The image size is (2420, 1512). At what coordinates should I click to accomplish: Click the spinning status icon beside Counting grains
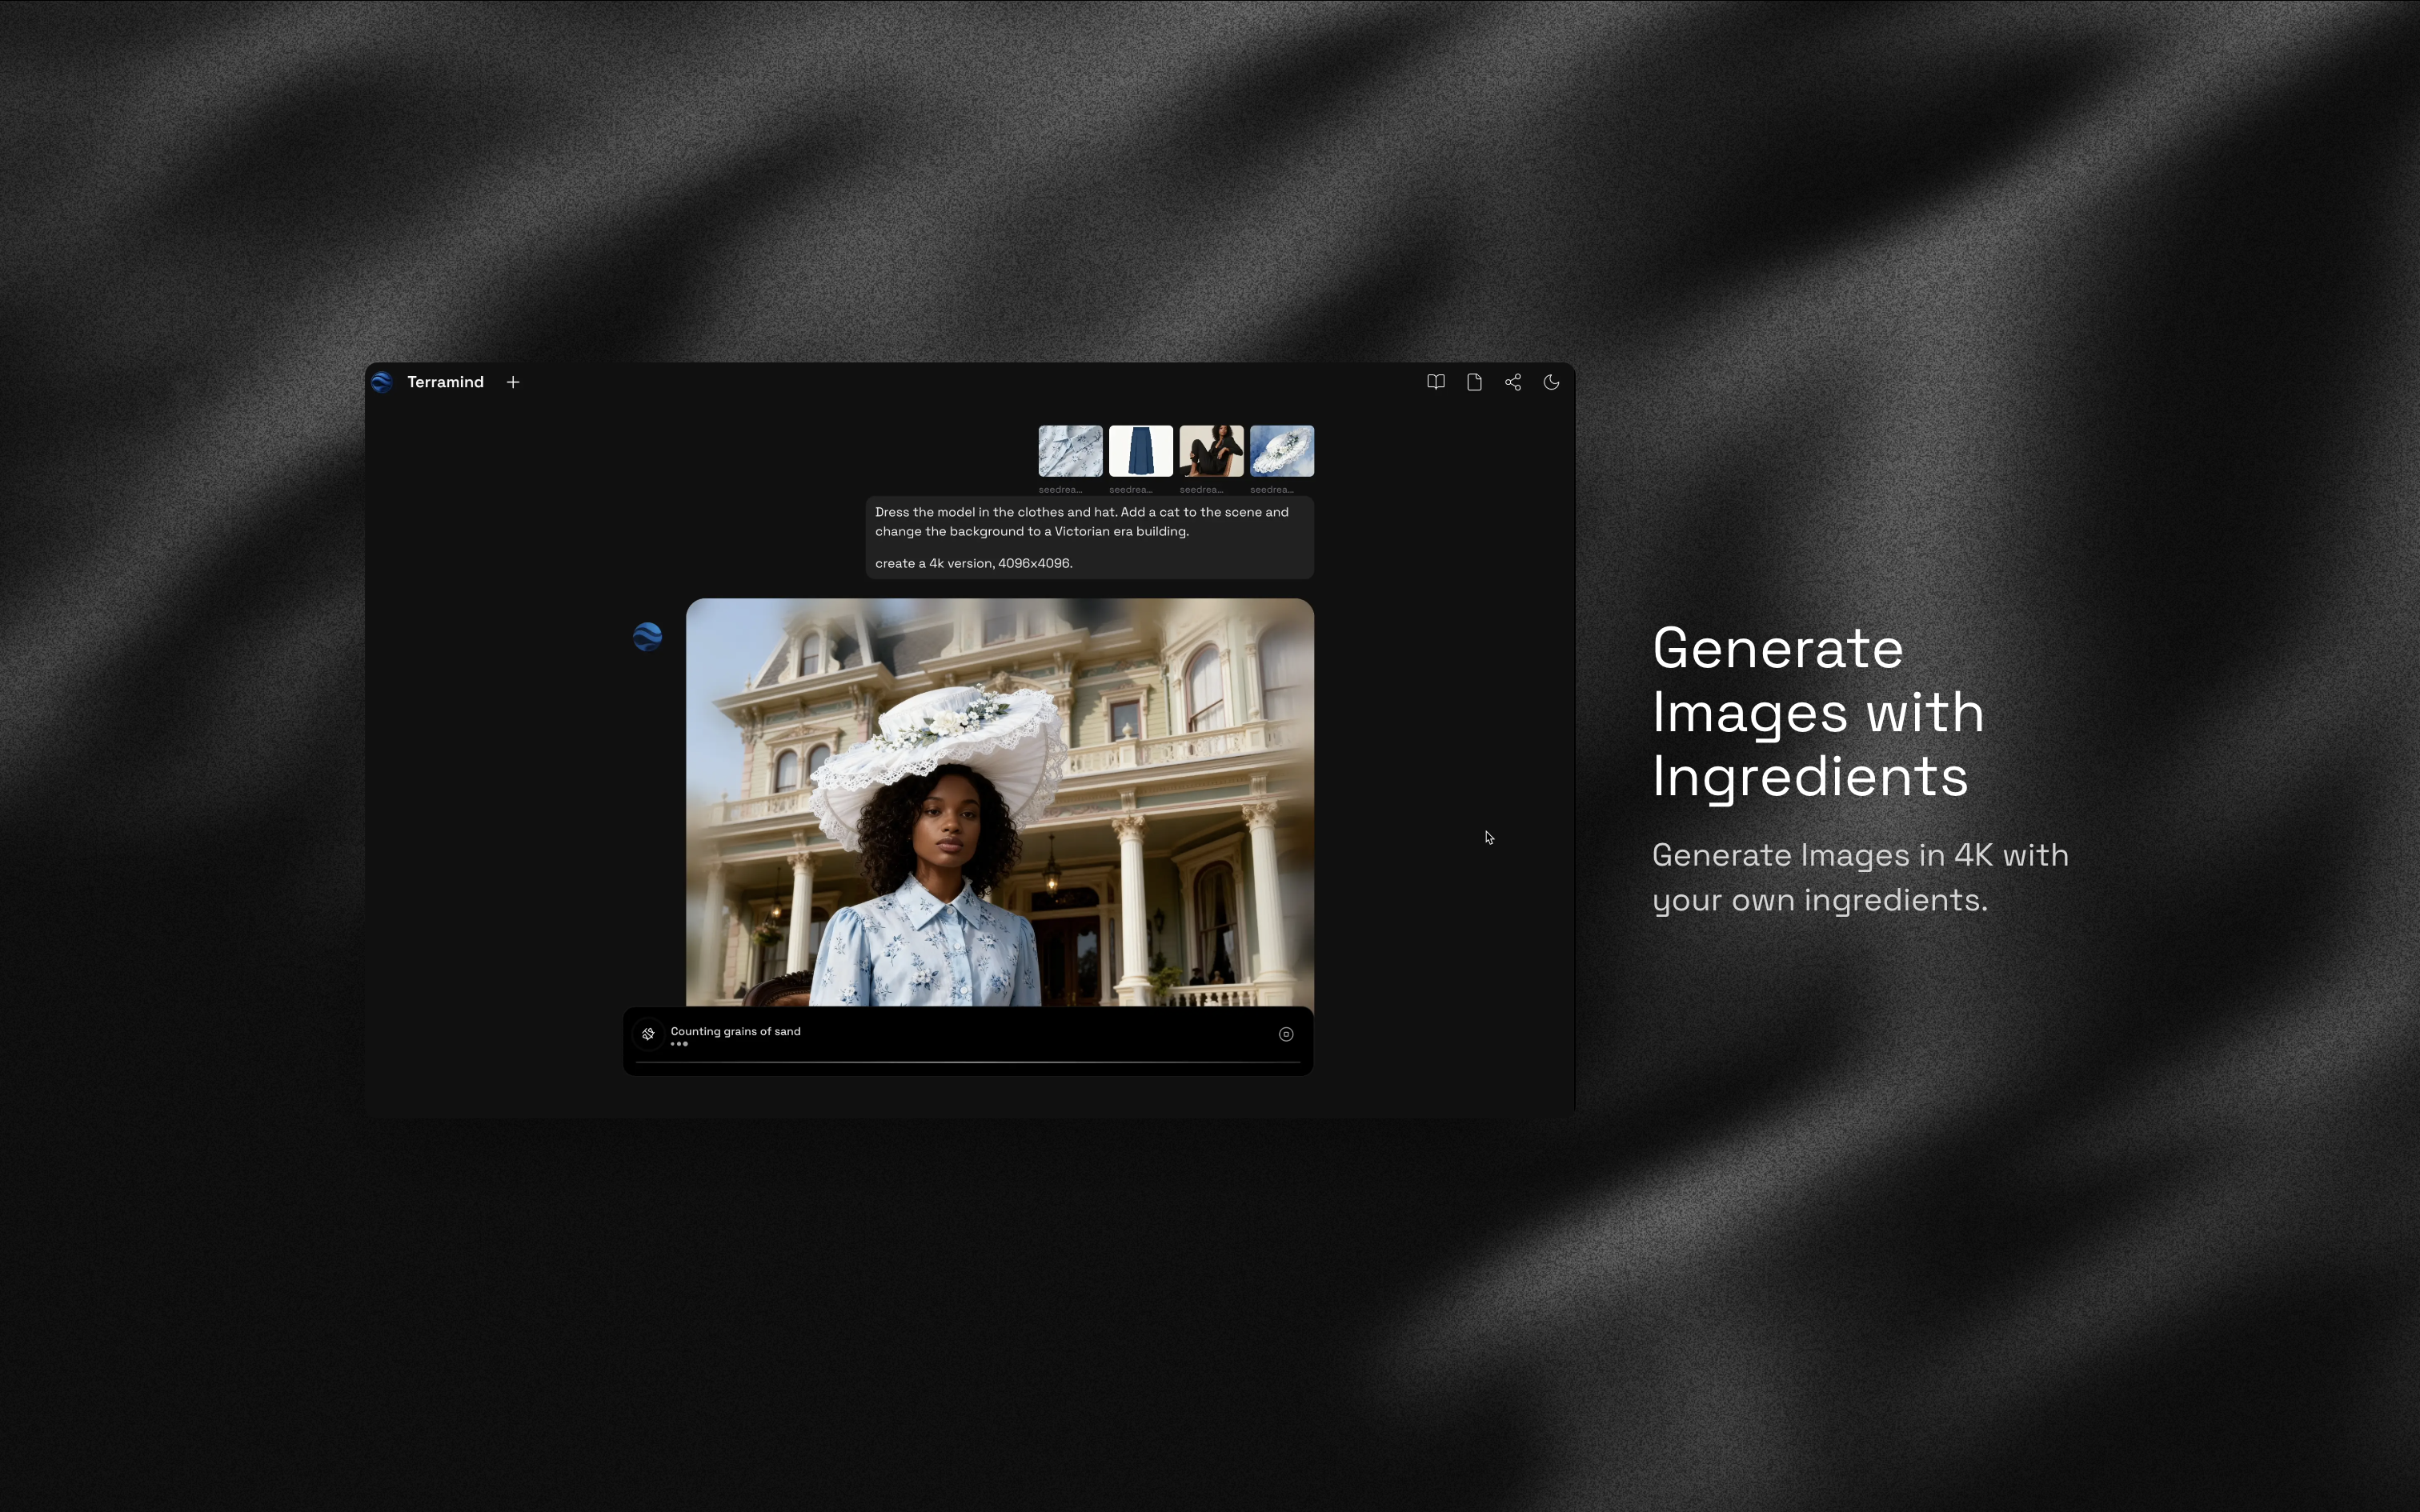pos(649,1034)
